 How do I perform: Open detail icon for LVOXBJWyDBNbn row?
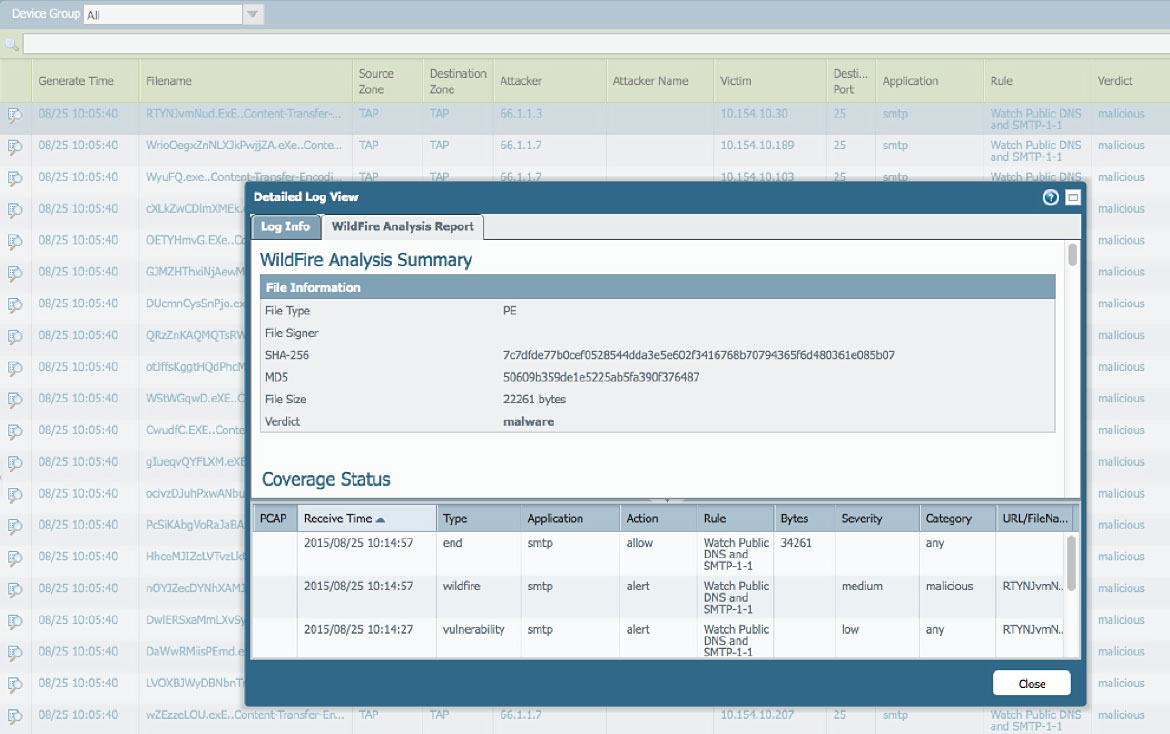(15, 684)
